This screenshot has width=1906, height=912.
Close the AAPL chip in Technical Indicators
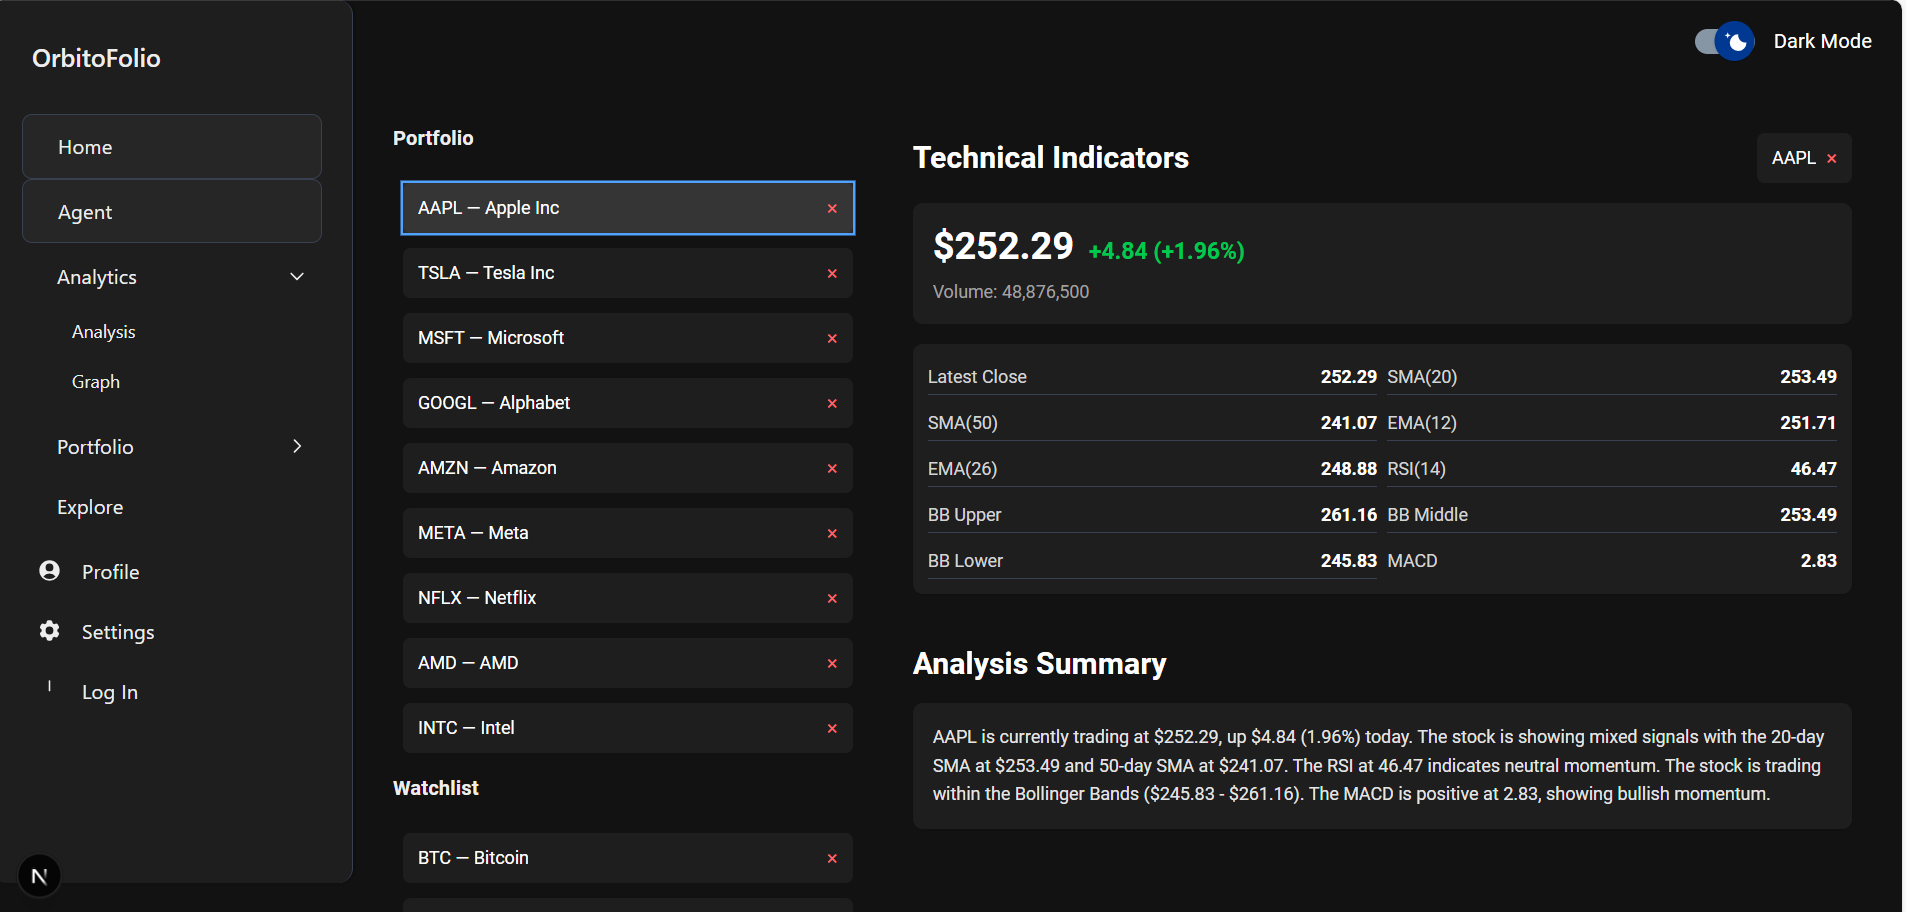1832,158
